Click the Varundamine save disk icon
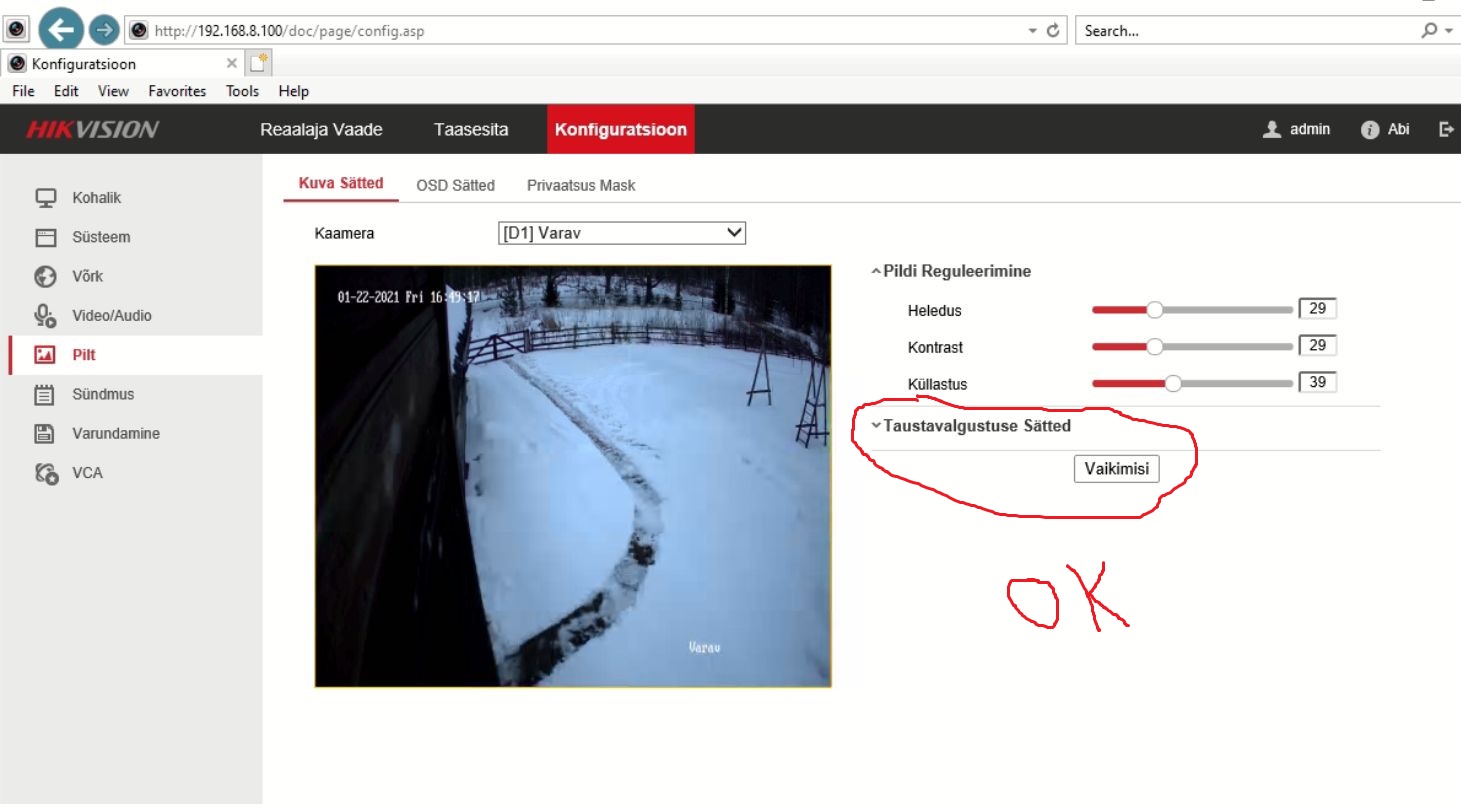The height and width of the screenshot is (804, 1461). [45, 434]
